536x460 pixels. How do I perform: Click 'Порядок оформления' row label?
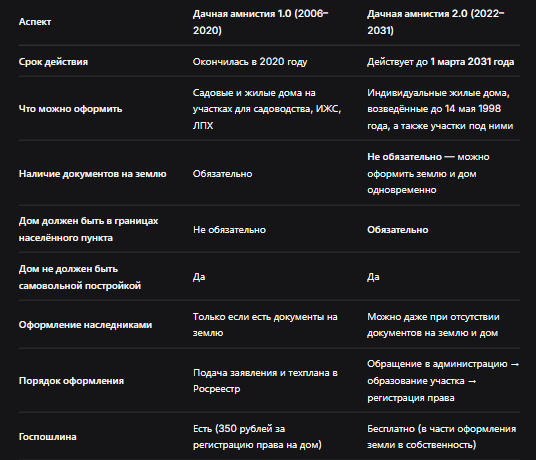[71, 381]
